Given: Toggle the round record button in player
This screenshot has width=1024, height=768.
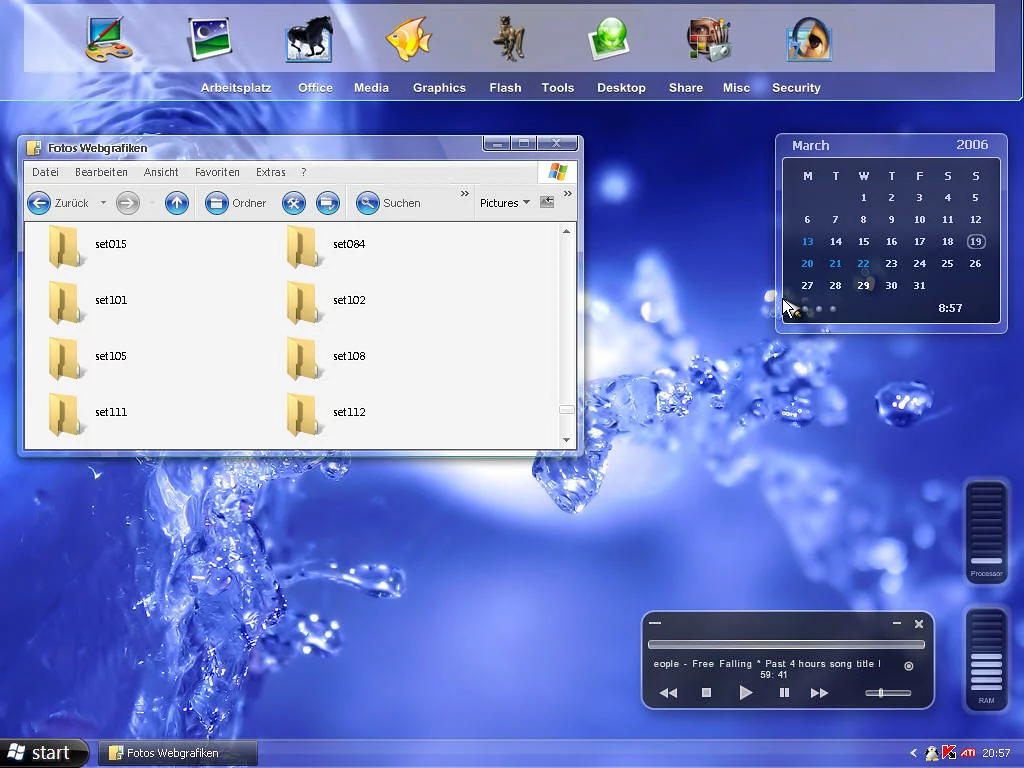Looking at the screenshot, I should 908,666.
